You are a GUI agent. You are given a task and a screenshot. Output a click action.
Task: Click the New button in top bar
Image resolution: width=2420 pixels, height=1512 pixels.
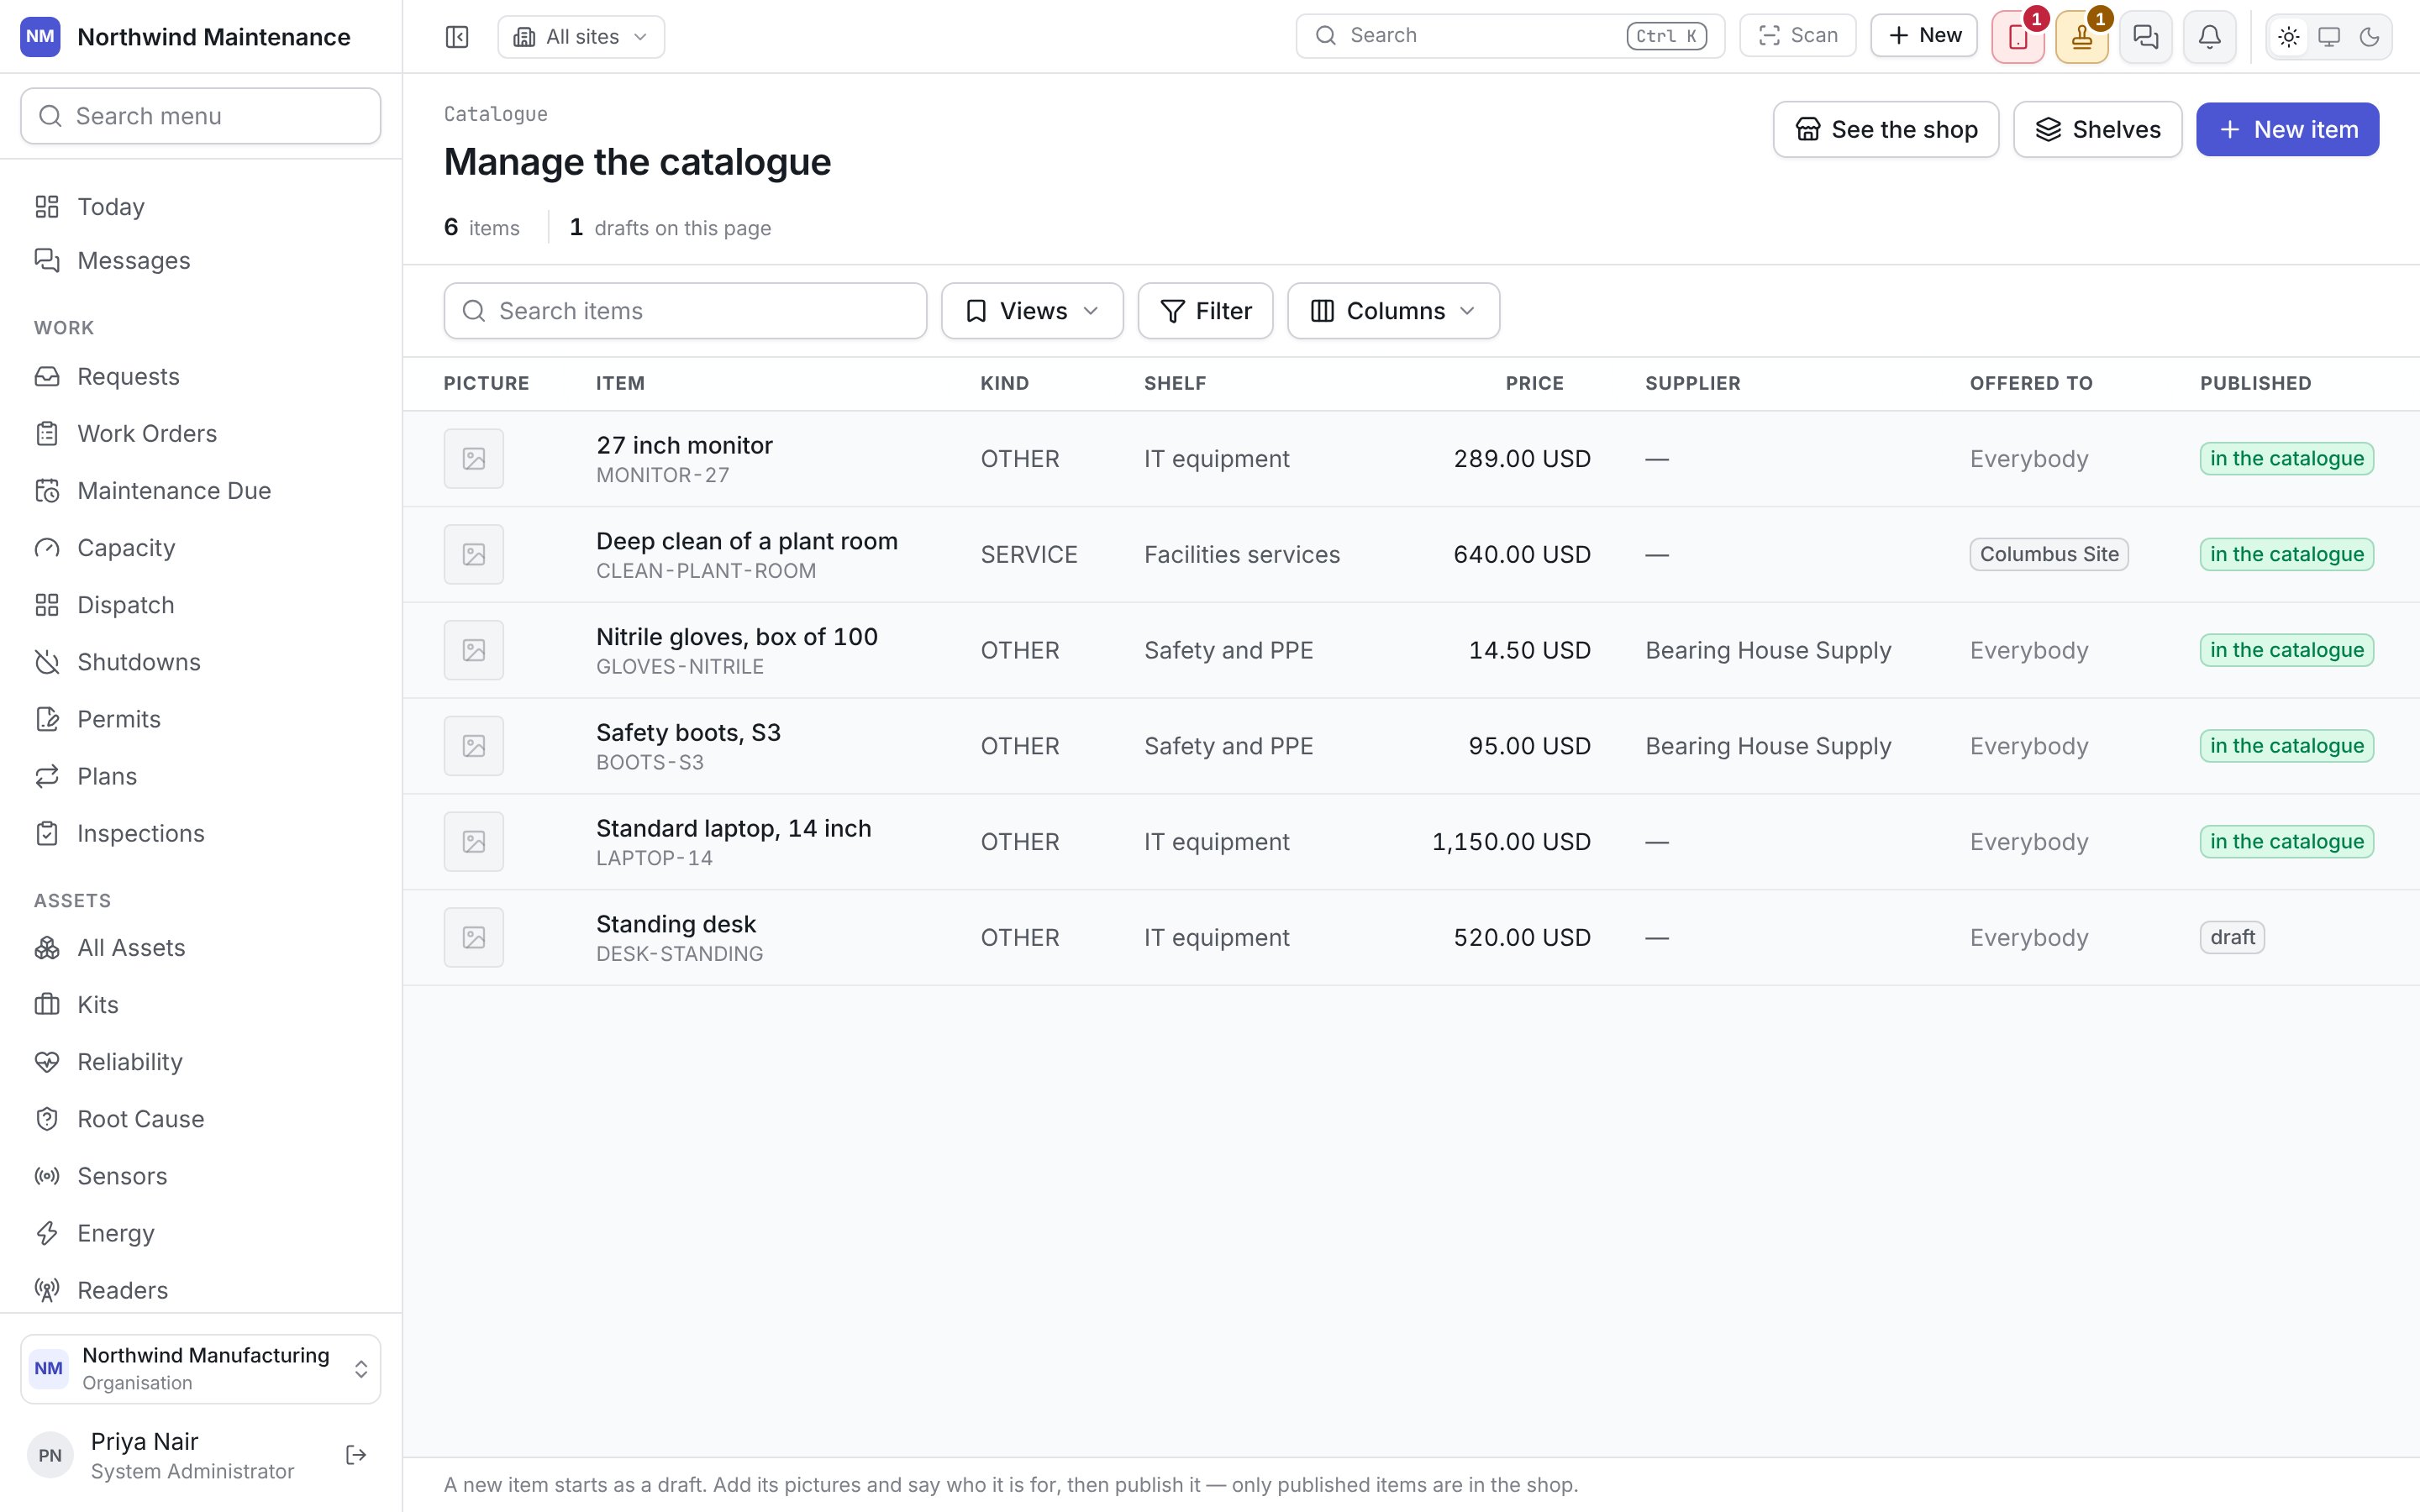1923,36
